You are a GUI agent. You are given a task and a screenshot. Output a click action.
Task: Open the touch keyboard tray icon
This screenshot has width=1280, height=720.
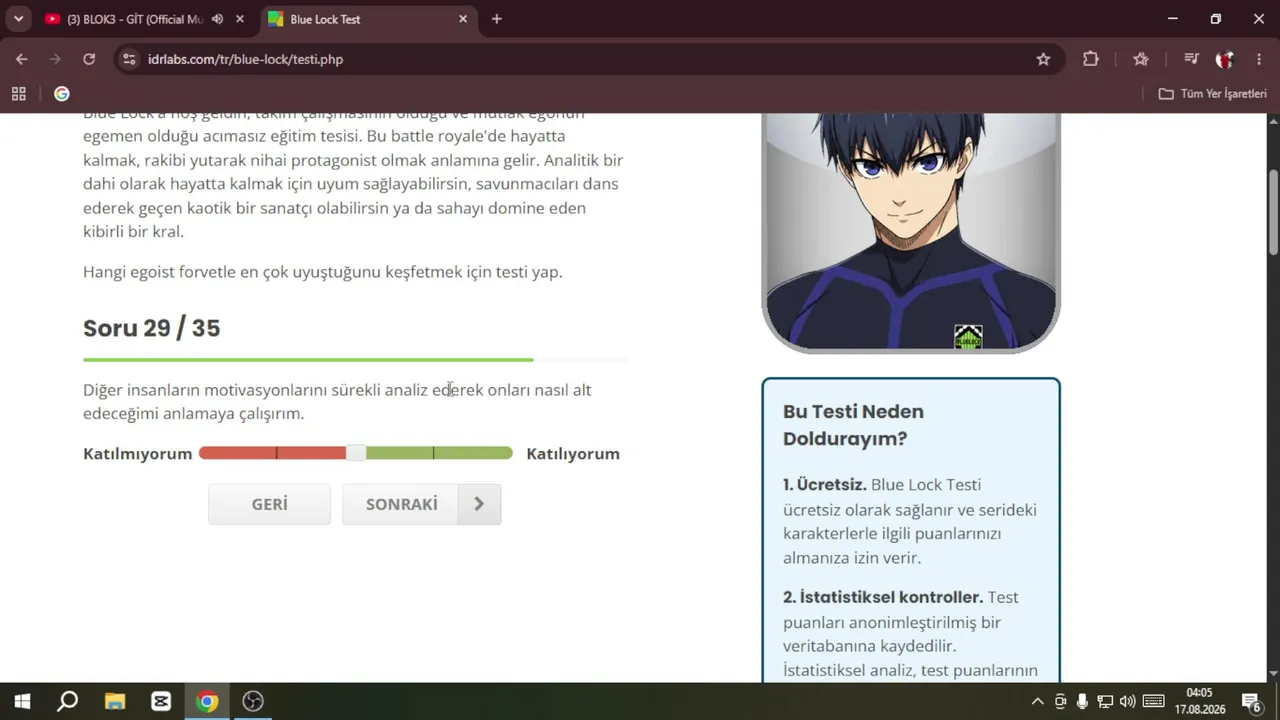pos(1153,701)
